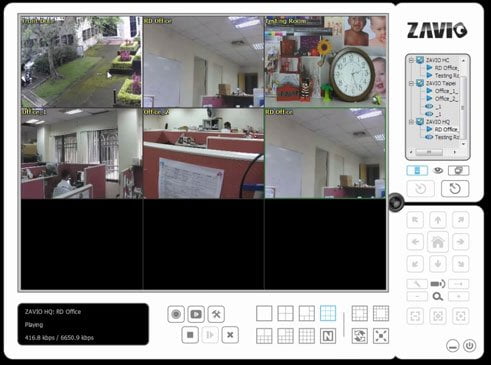Pan the camera right with the right arrow
The height and width of the screenshot is (365, 491).
click(x=461, y=242)
